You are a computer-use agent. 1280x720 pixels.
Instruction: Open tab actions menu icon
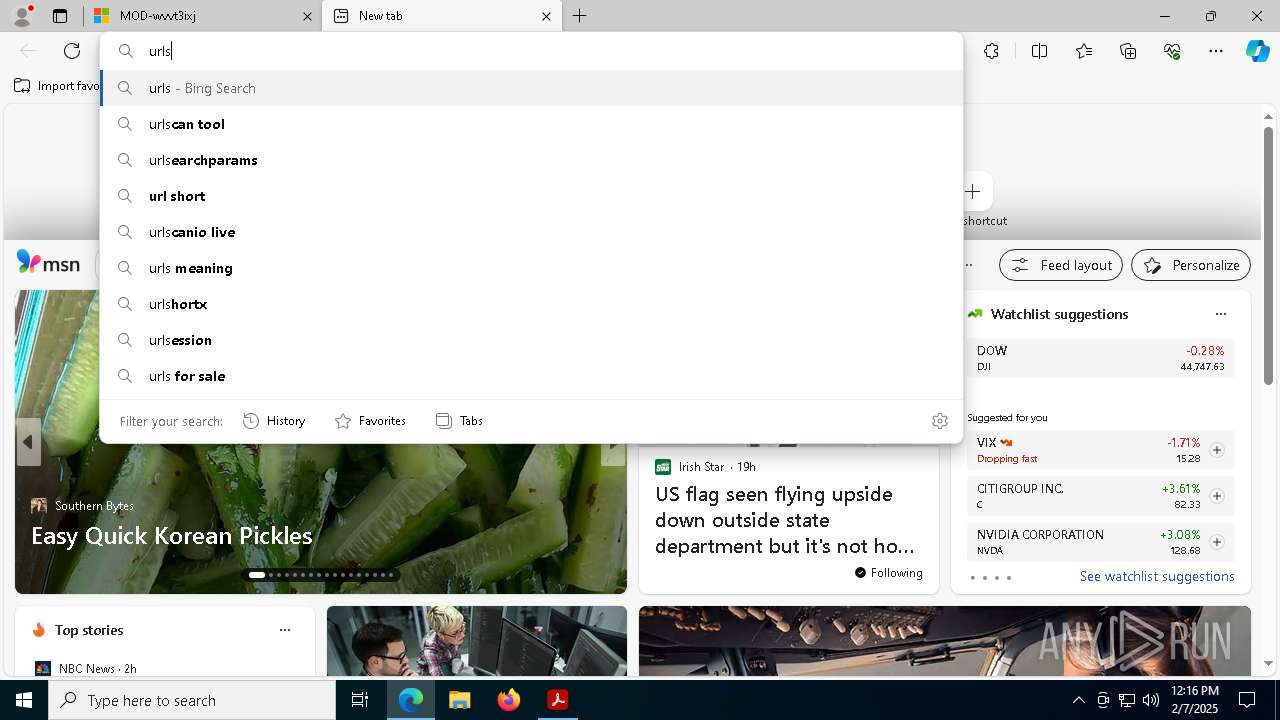pos(60,16)
